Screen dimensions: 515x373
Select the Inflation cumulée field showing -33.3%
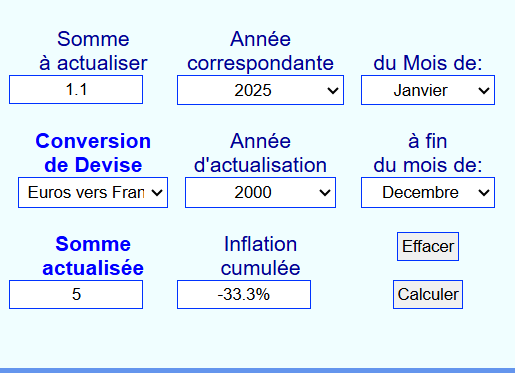[x=244, y=294]
